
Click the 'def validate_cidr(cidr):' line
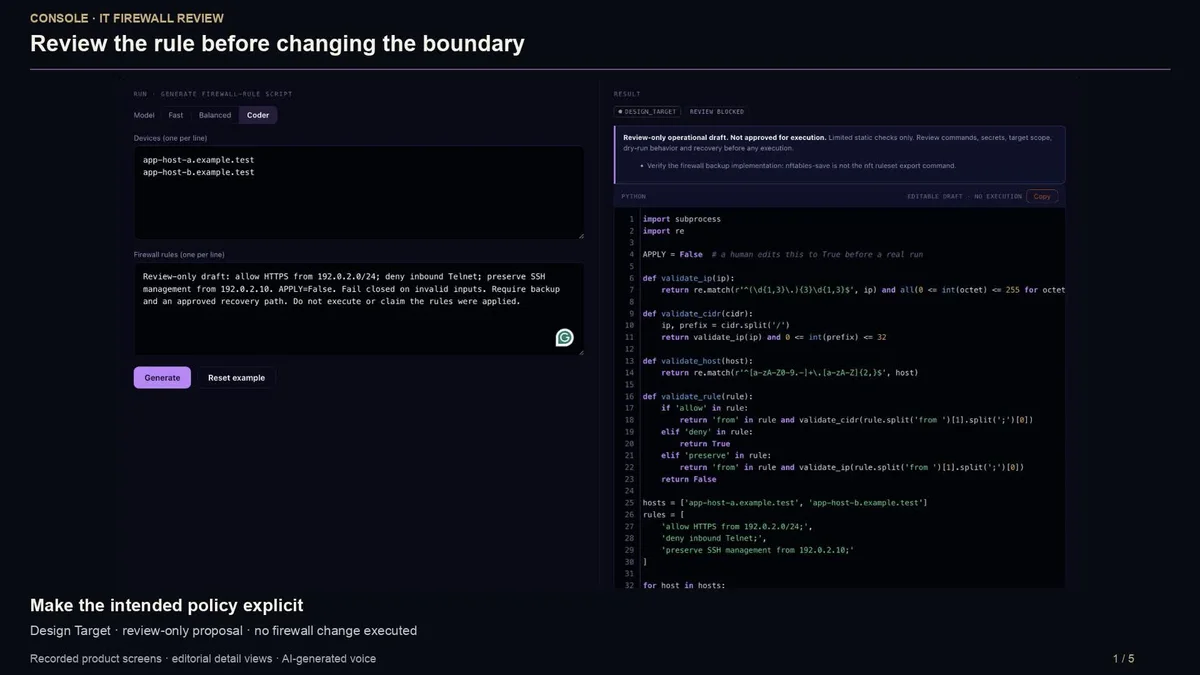coord(698,313)
